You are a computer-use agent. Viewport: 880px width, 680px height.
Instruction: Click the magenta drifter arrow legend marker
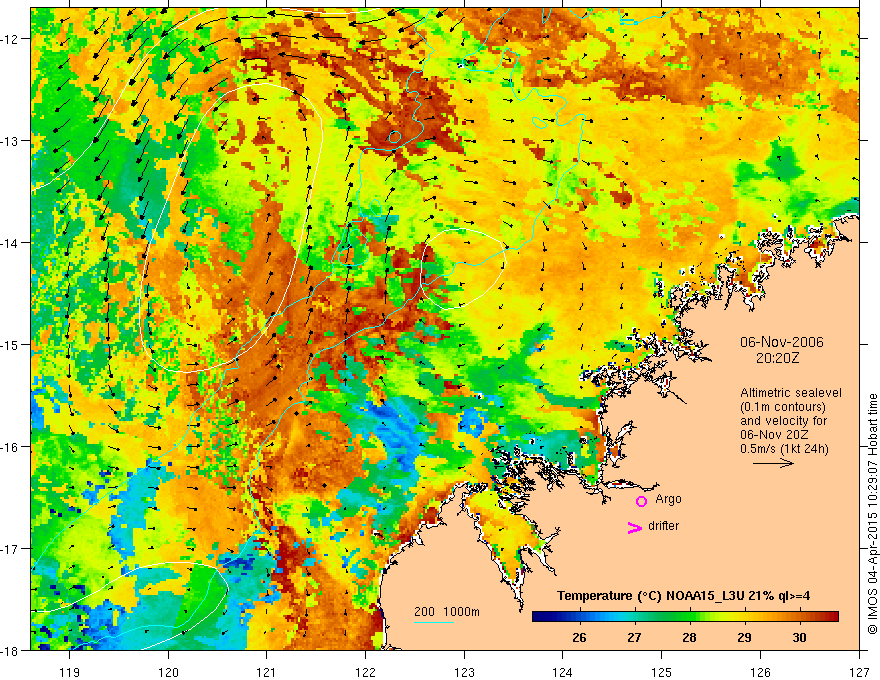pyautogui.click(x=634, y=527)
